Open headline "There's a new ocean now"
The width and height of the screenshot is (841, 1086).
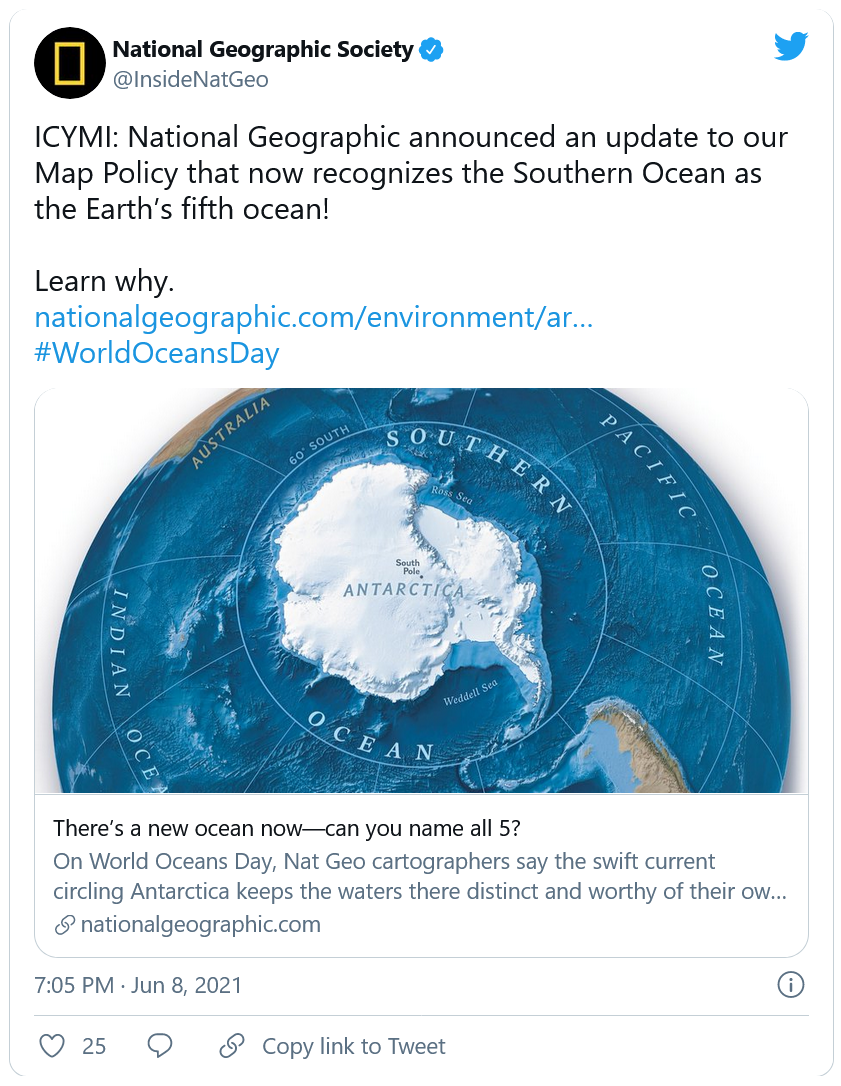click(x=287, y=828)
